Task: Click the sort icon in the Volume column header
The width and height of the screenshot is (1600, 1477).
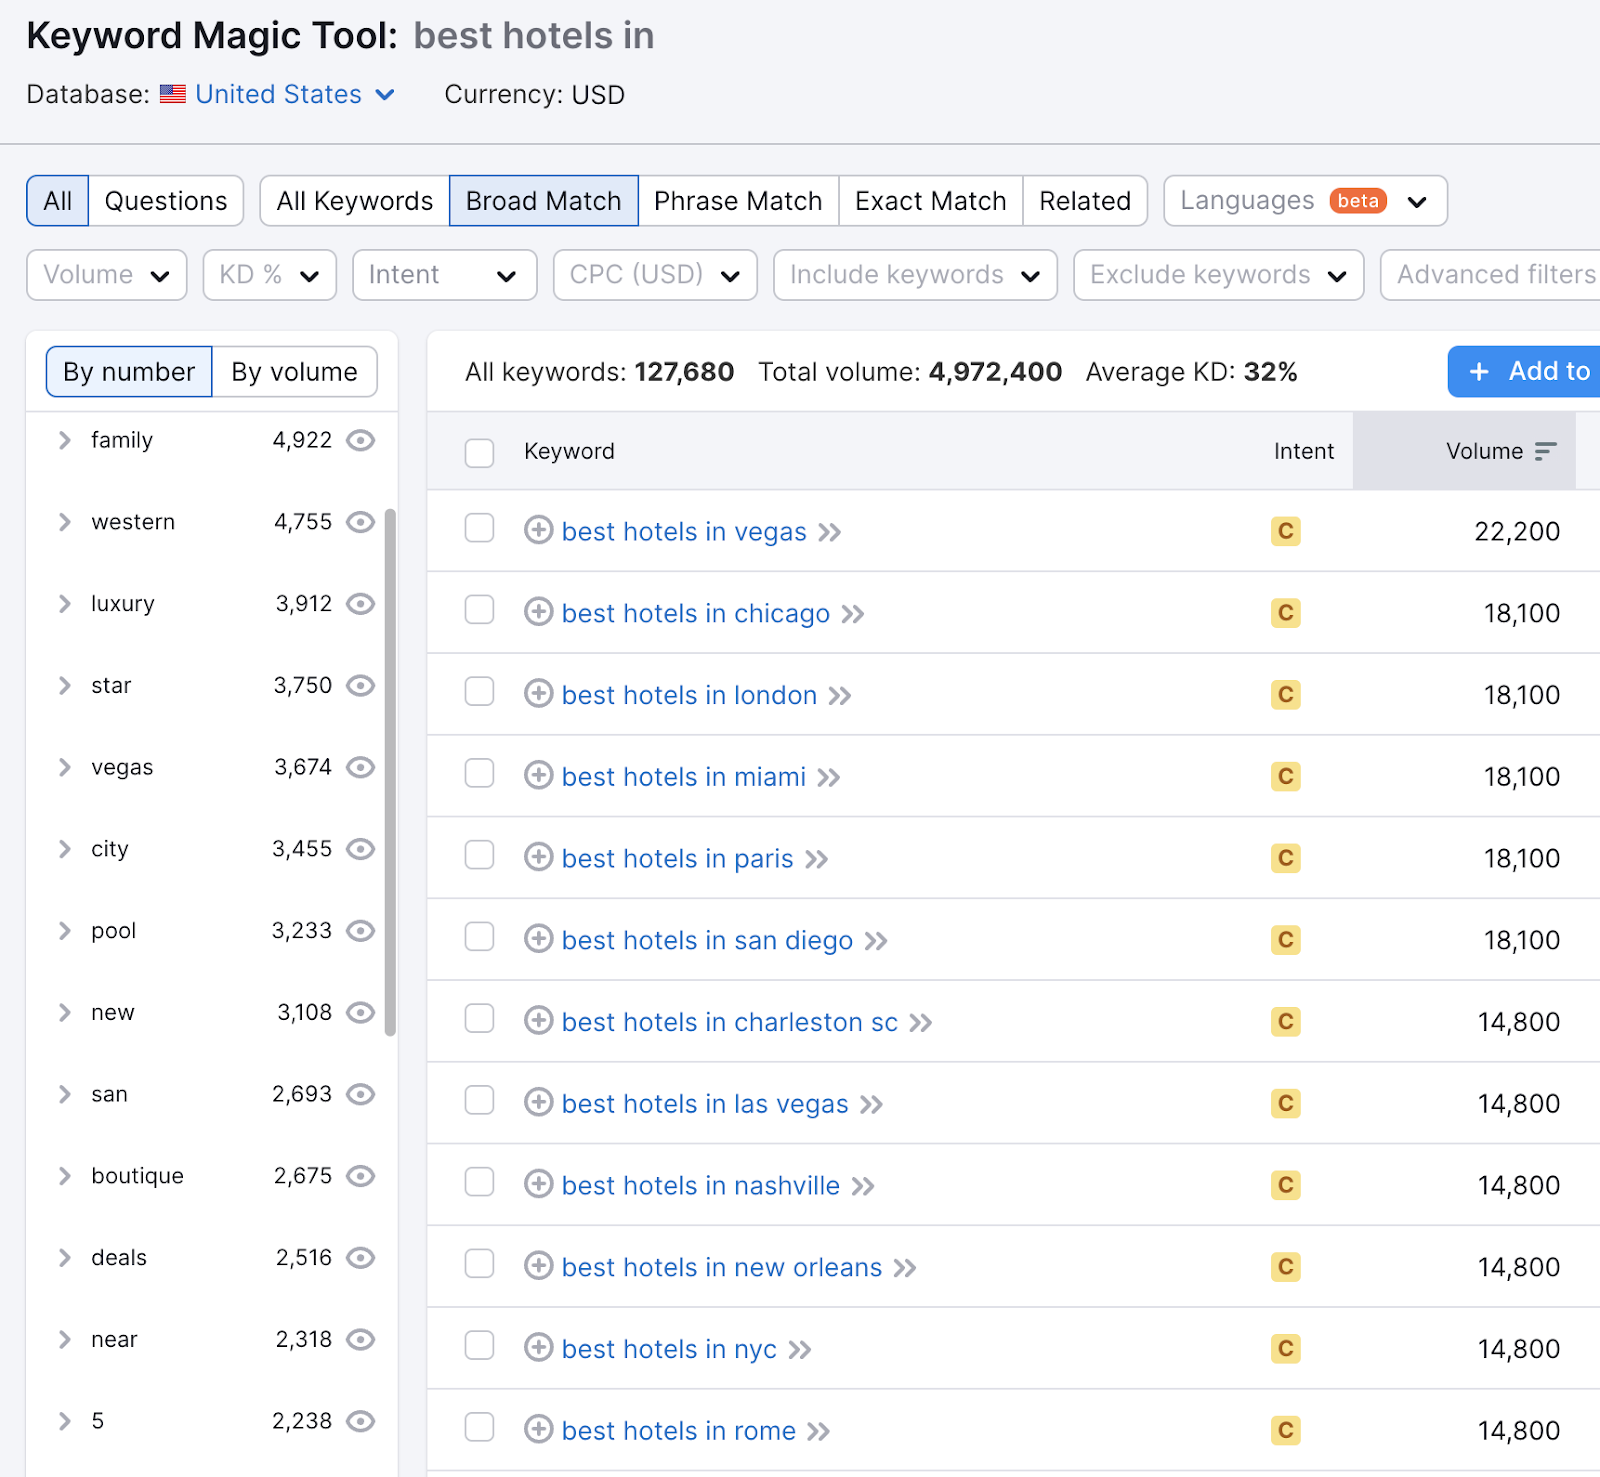Action: 1545,451
